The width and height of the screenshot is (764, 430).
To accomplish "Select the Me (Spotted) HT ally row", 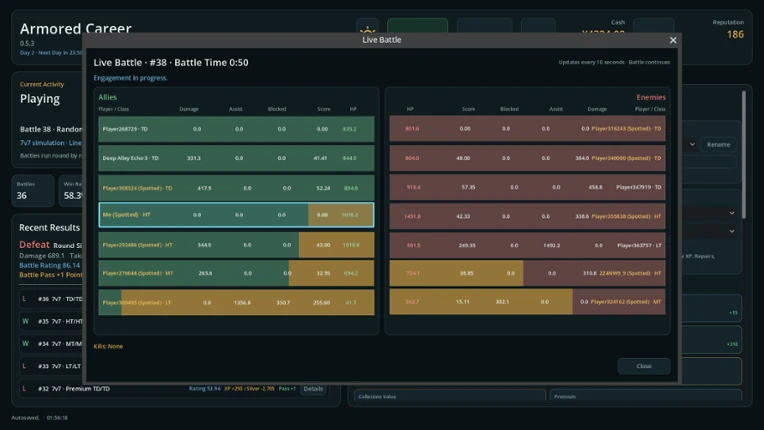I will [236, 215].
